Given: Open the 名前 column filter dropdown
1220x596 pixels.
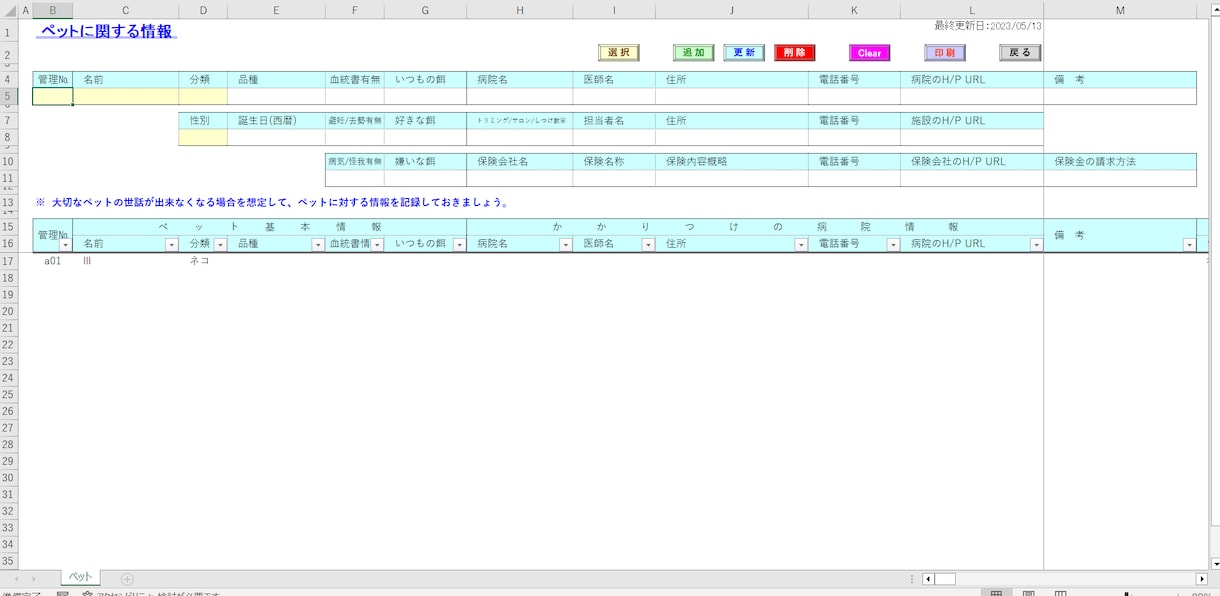Looking at the screenshot, I should tap(172, 245).
